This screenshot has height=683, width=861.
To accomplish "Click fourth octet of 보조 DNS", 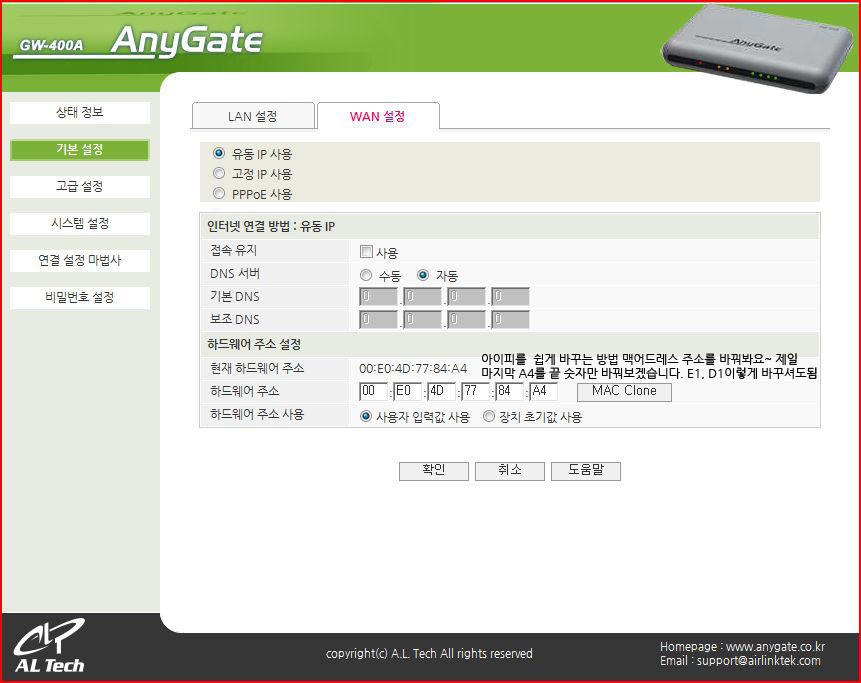I will click(510, 320).
